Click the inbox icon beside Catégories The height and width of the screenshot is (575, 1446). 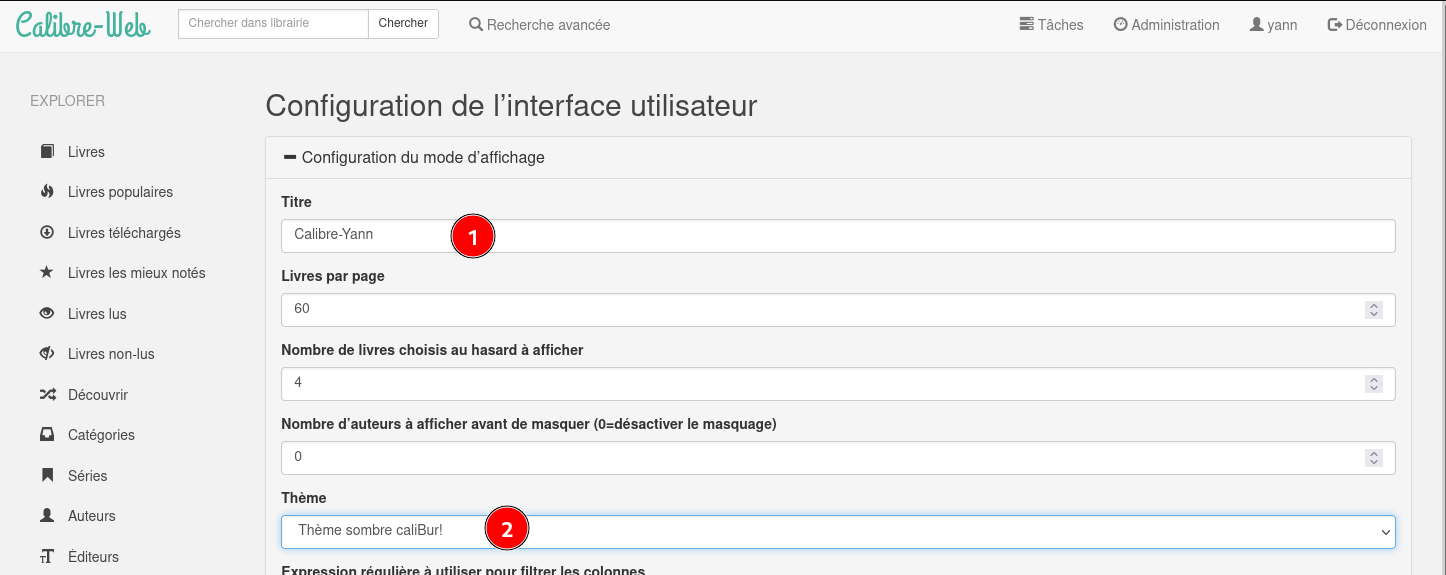point(47,435)
